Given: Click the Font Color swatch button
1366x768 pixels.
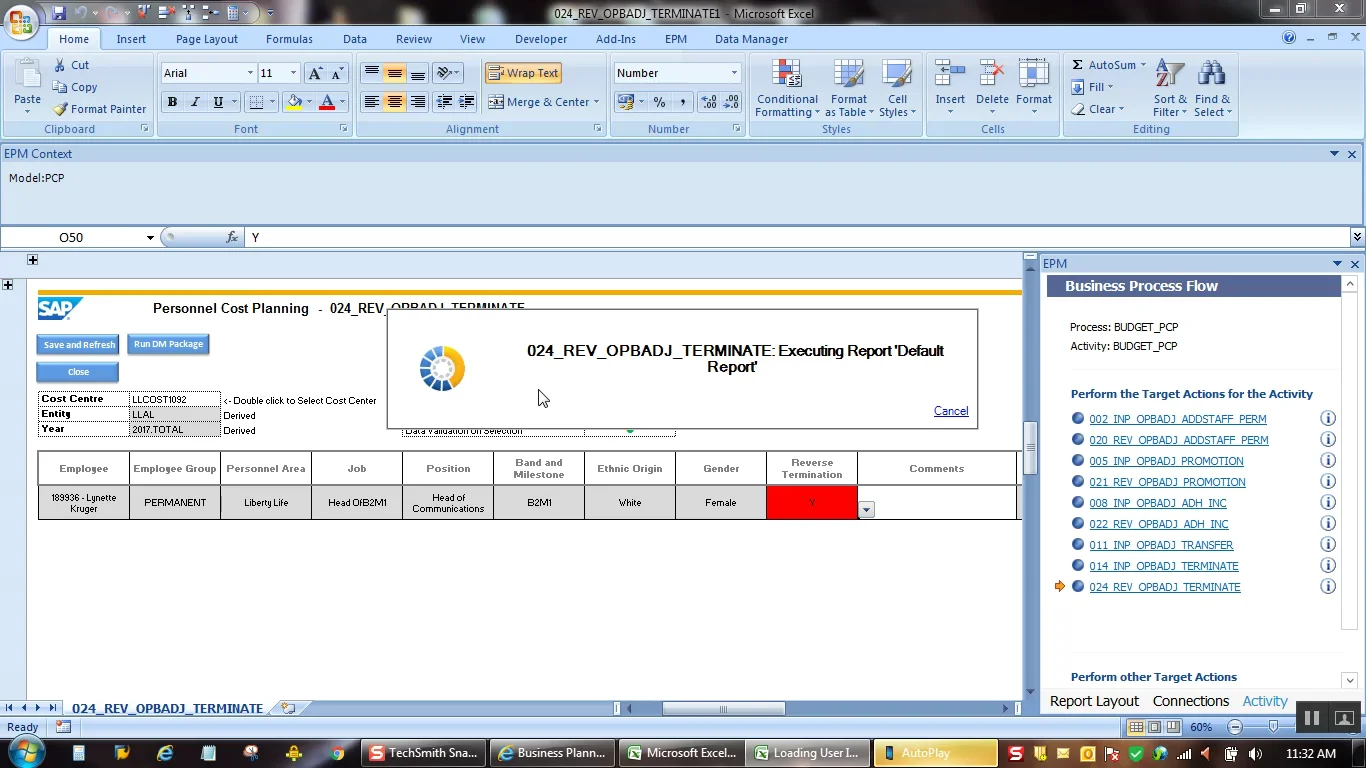Looking at the screenshot, I should (x=327, y=102).
